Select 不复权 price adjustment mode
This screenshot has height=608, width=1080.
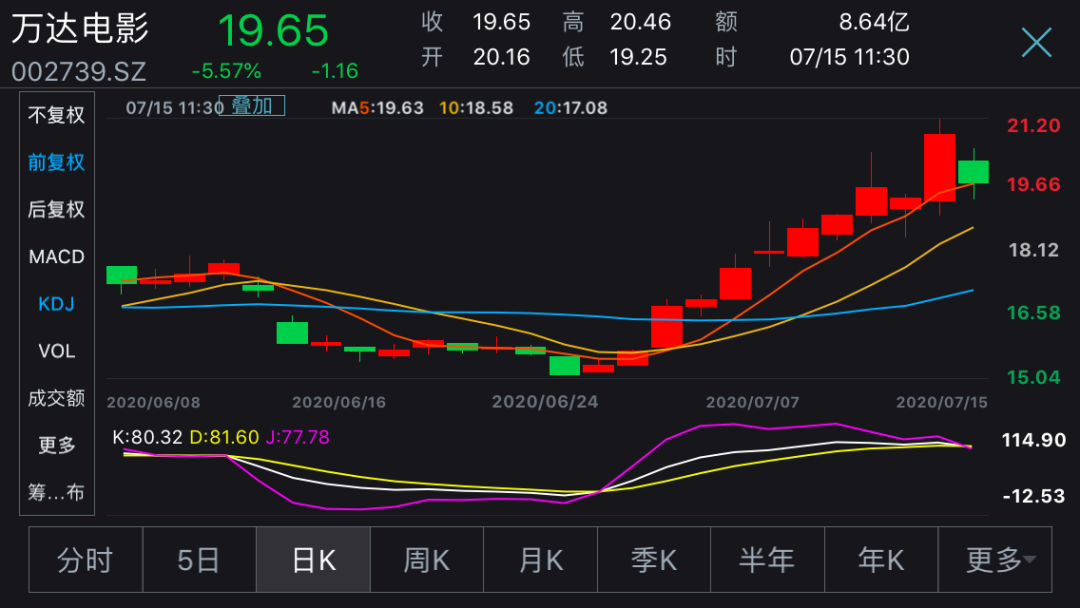(56, 115)
